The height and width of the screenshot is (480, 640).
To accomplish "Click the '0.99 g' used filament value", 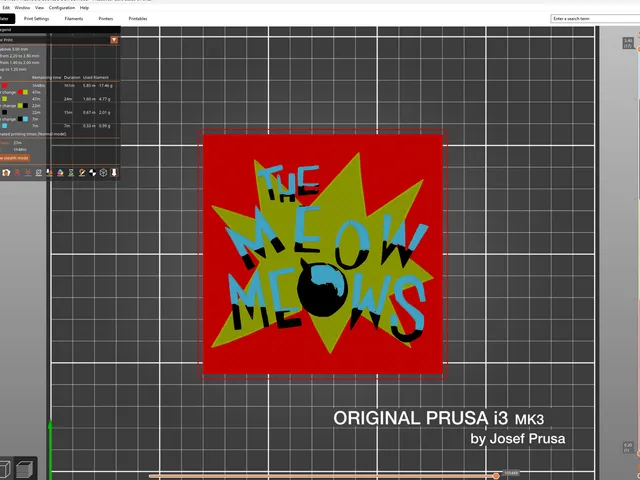I will [x=104, y=126].
